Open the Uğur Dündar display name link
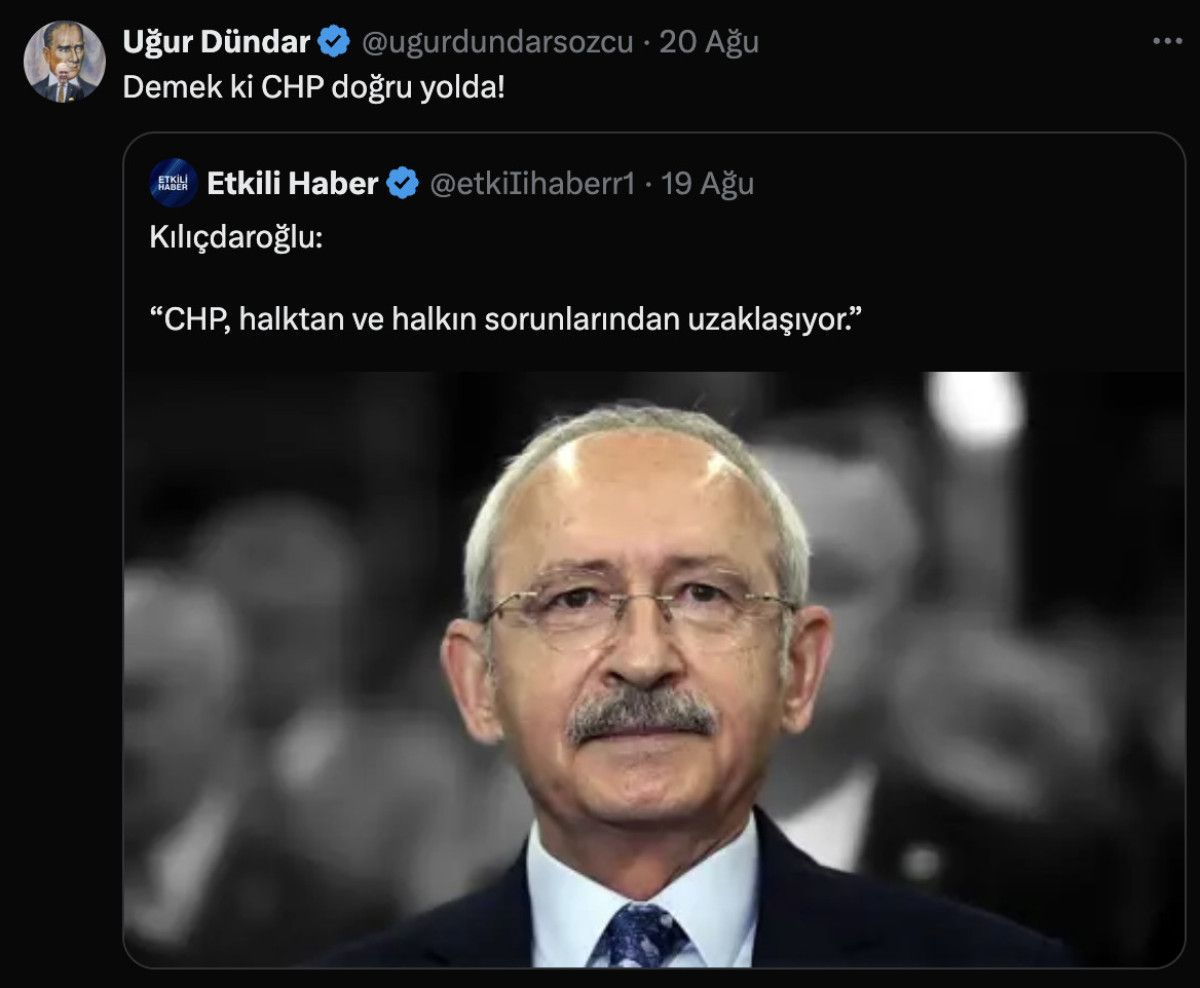 (217, 42)
